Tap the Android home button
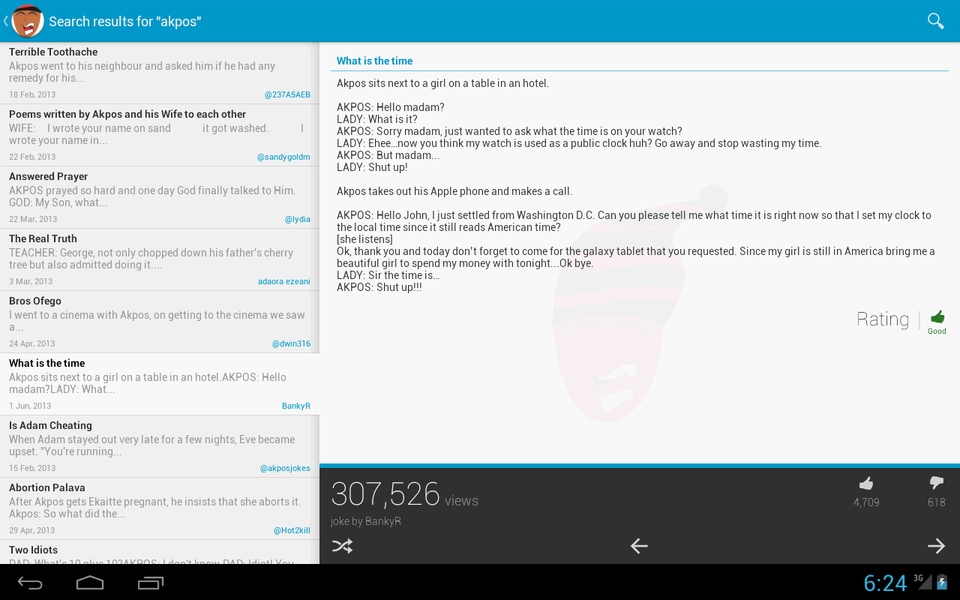 click(x=90, y=583)
